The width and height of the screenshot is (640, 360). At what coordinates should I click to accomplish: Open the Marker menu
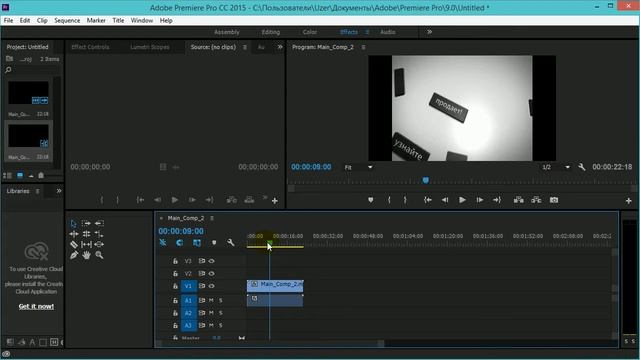(96, 20)
